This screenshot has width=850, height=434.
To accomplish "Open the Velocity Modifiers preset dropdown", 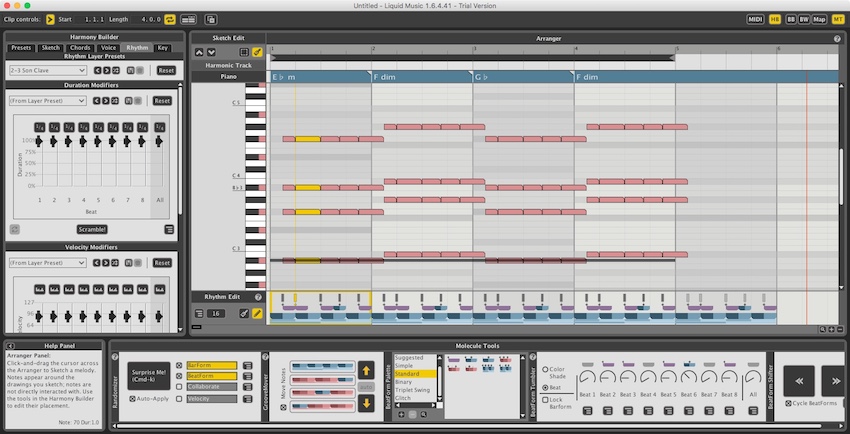I will click(x=48, y=263).
